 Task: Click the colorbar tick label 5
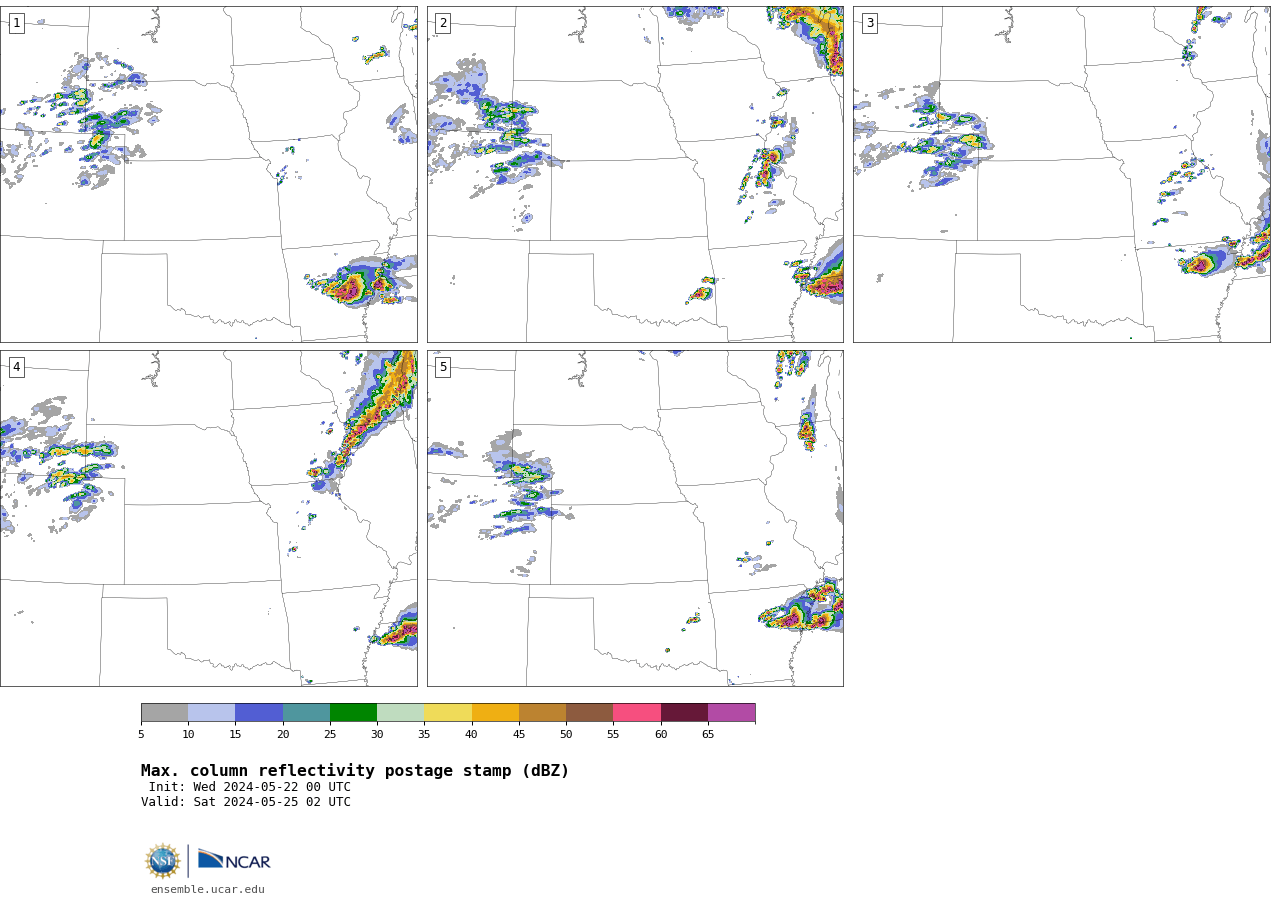click(x=141, y=735)
